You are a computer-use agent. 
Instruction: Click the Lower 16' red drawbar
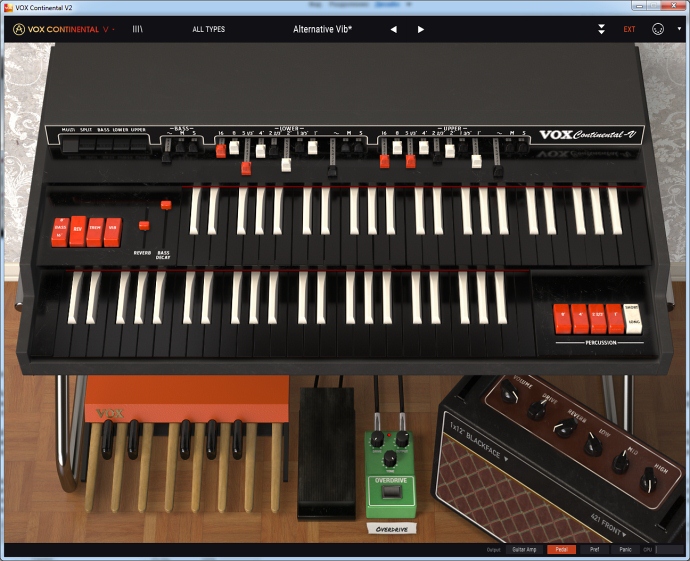(x=221, y=151)
